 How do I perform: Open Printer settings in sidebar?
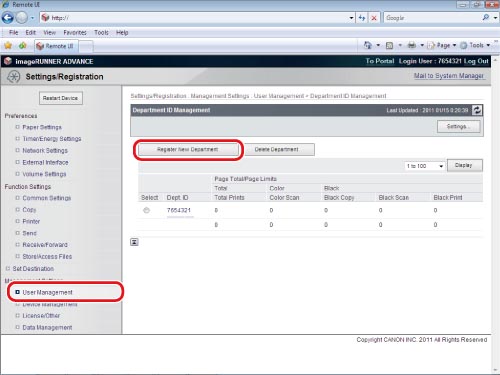(x=31, y=221)
